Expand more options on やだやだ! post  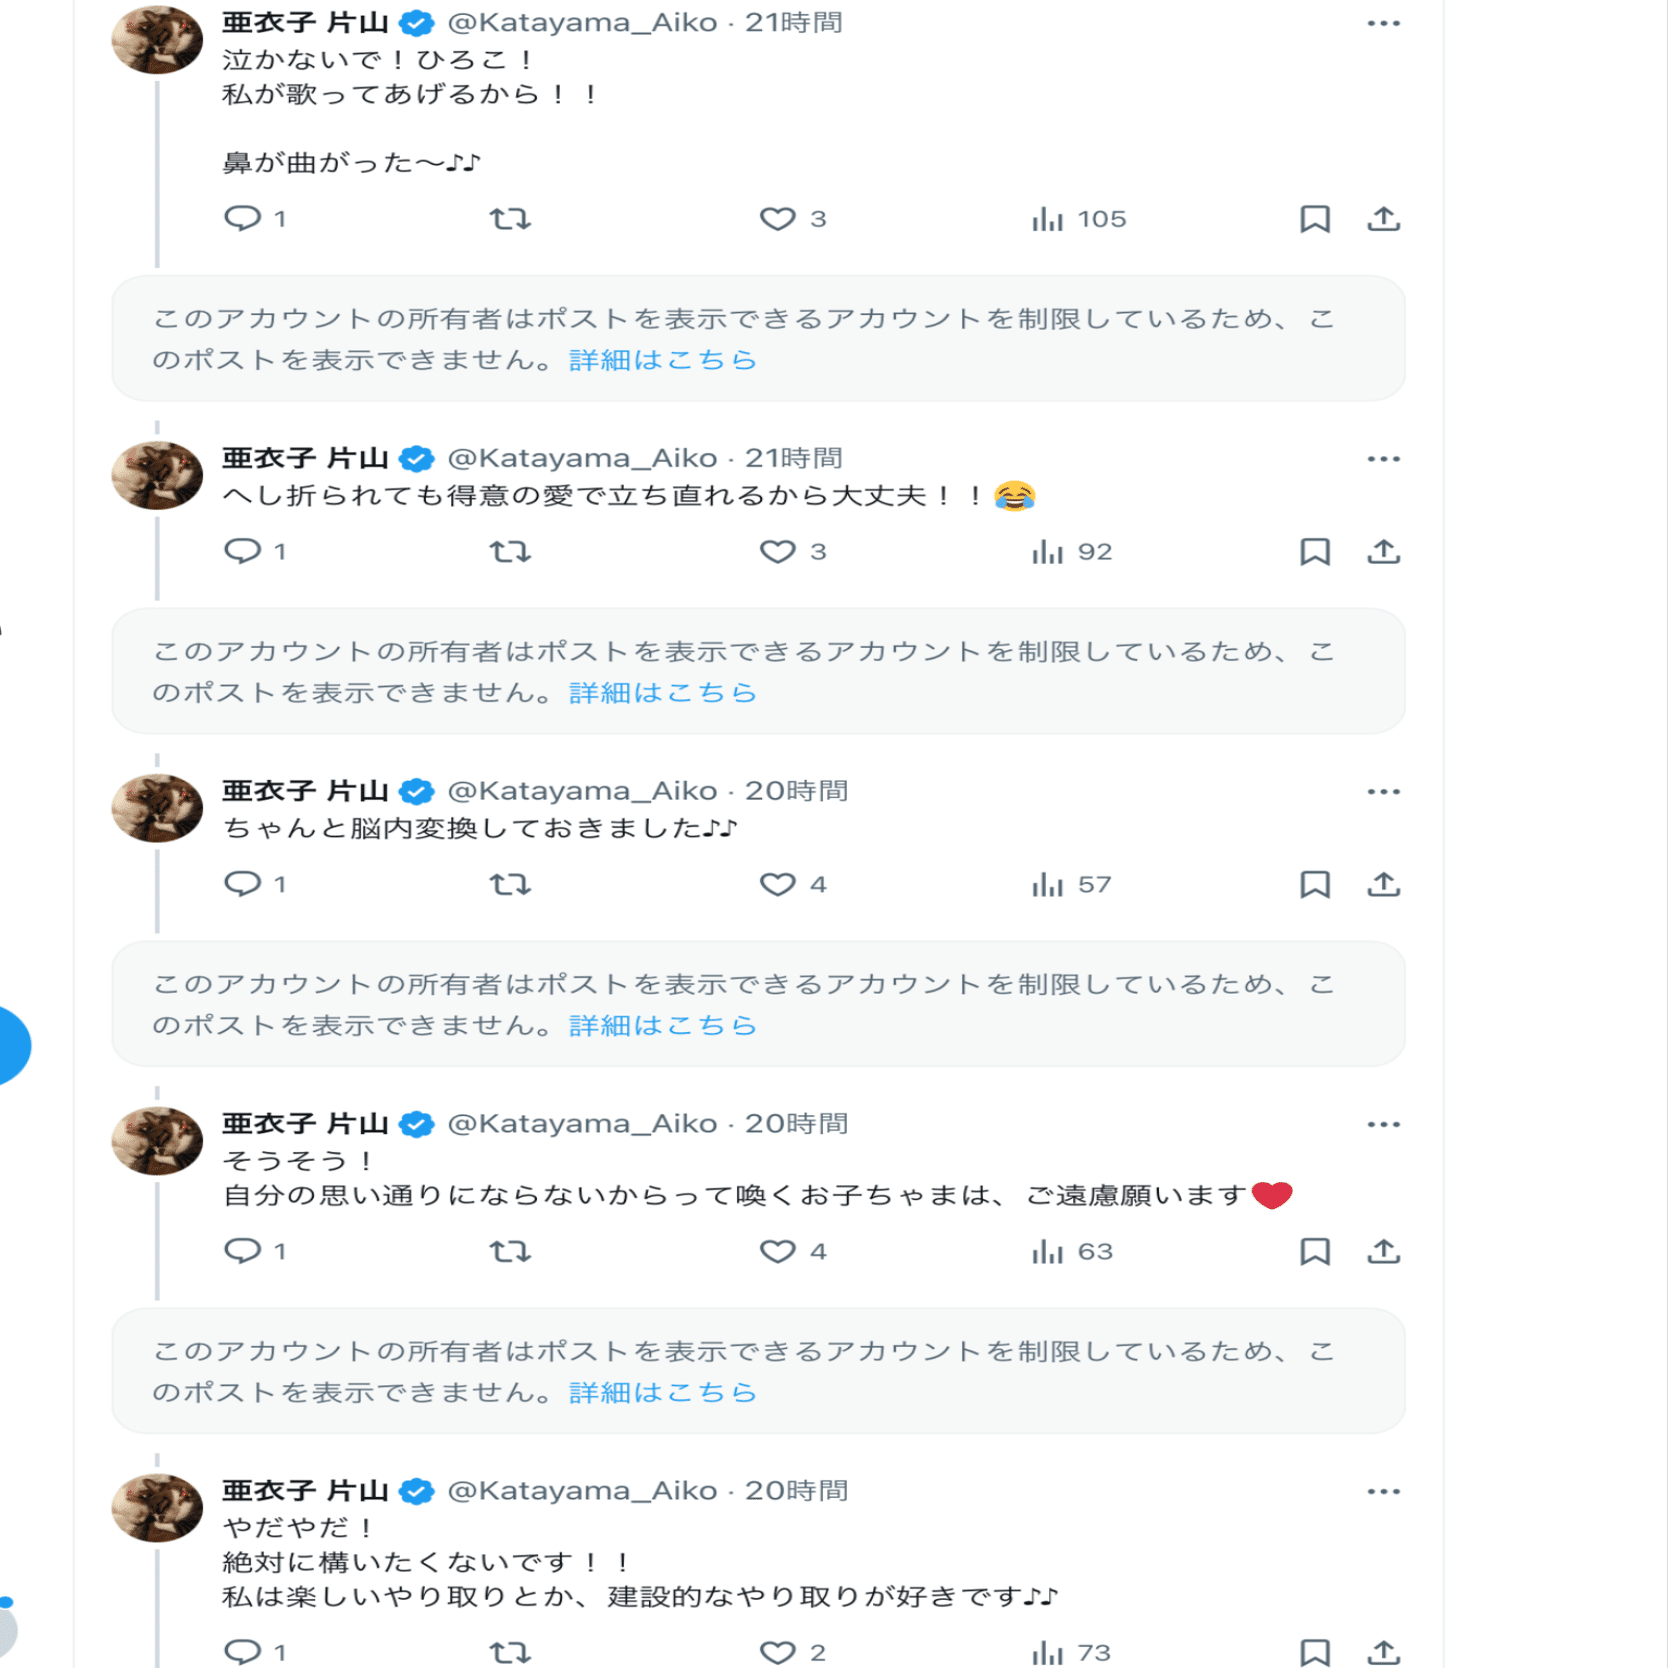click(x=1383, y=1491)
